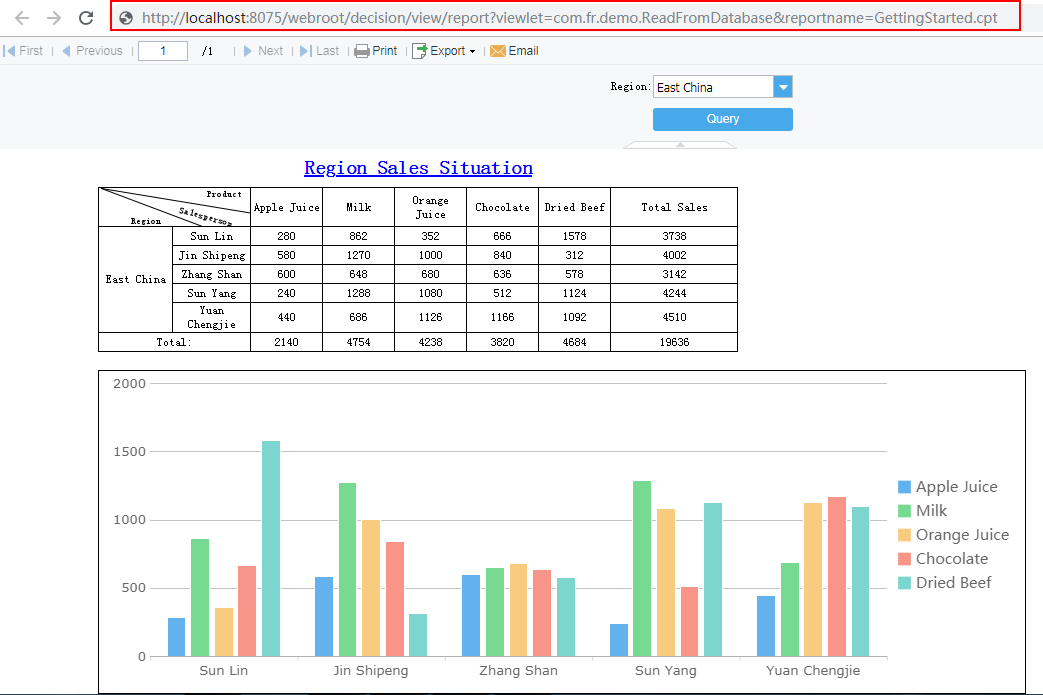Collapse the parameter pane via arrow handle
This screenshot has height=695, width=1043.
680,144
